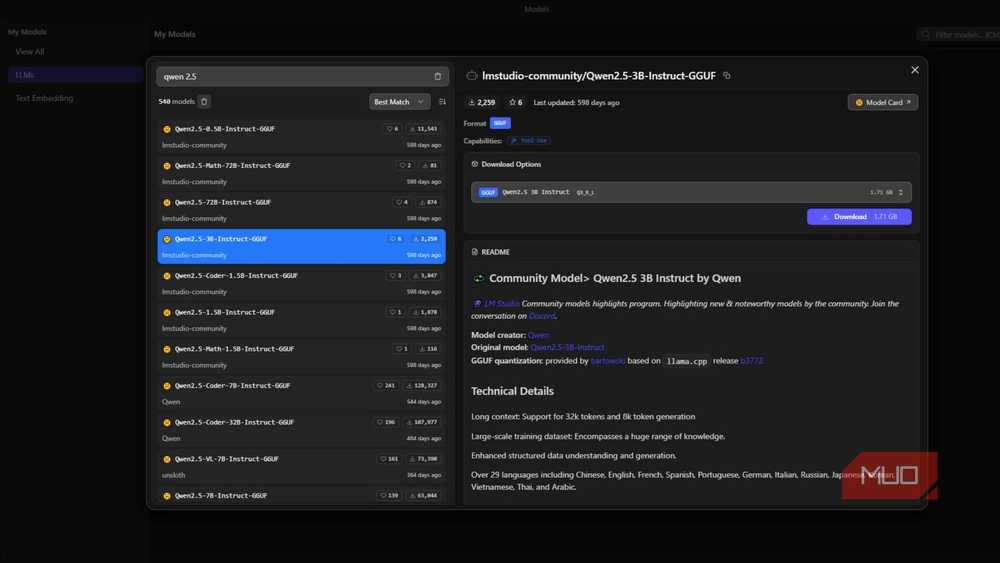Click the Download Options header

(x=506, y=165)
